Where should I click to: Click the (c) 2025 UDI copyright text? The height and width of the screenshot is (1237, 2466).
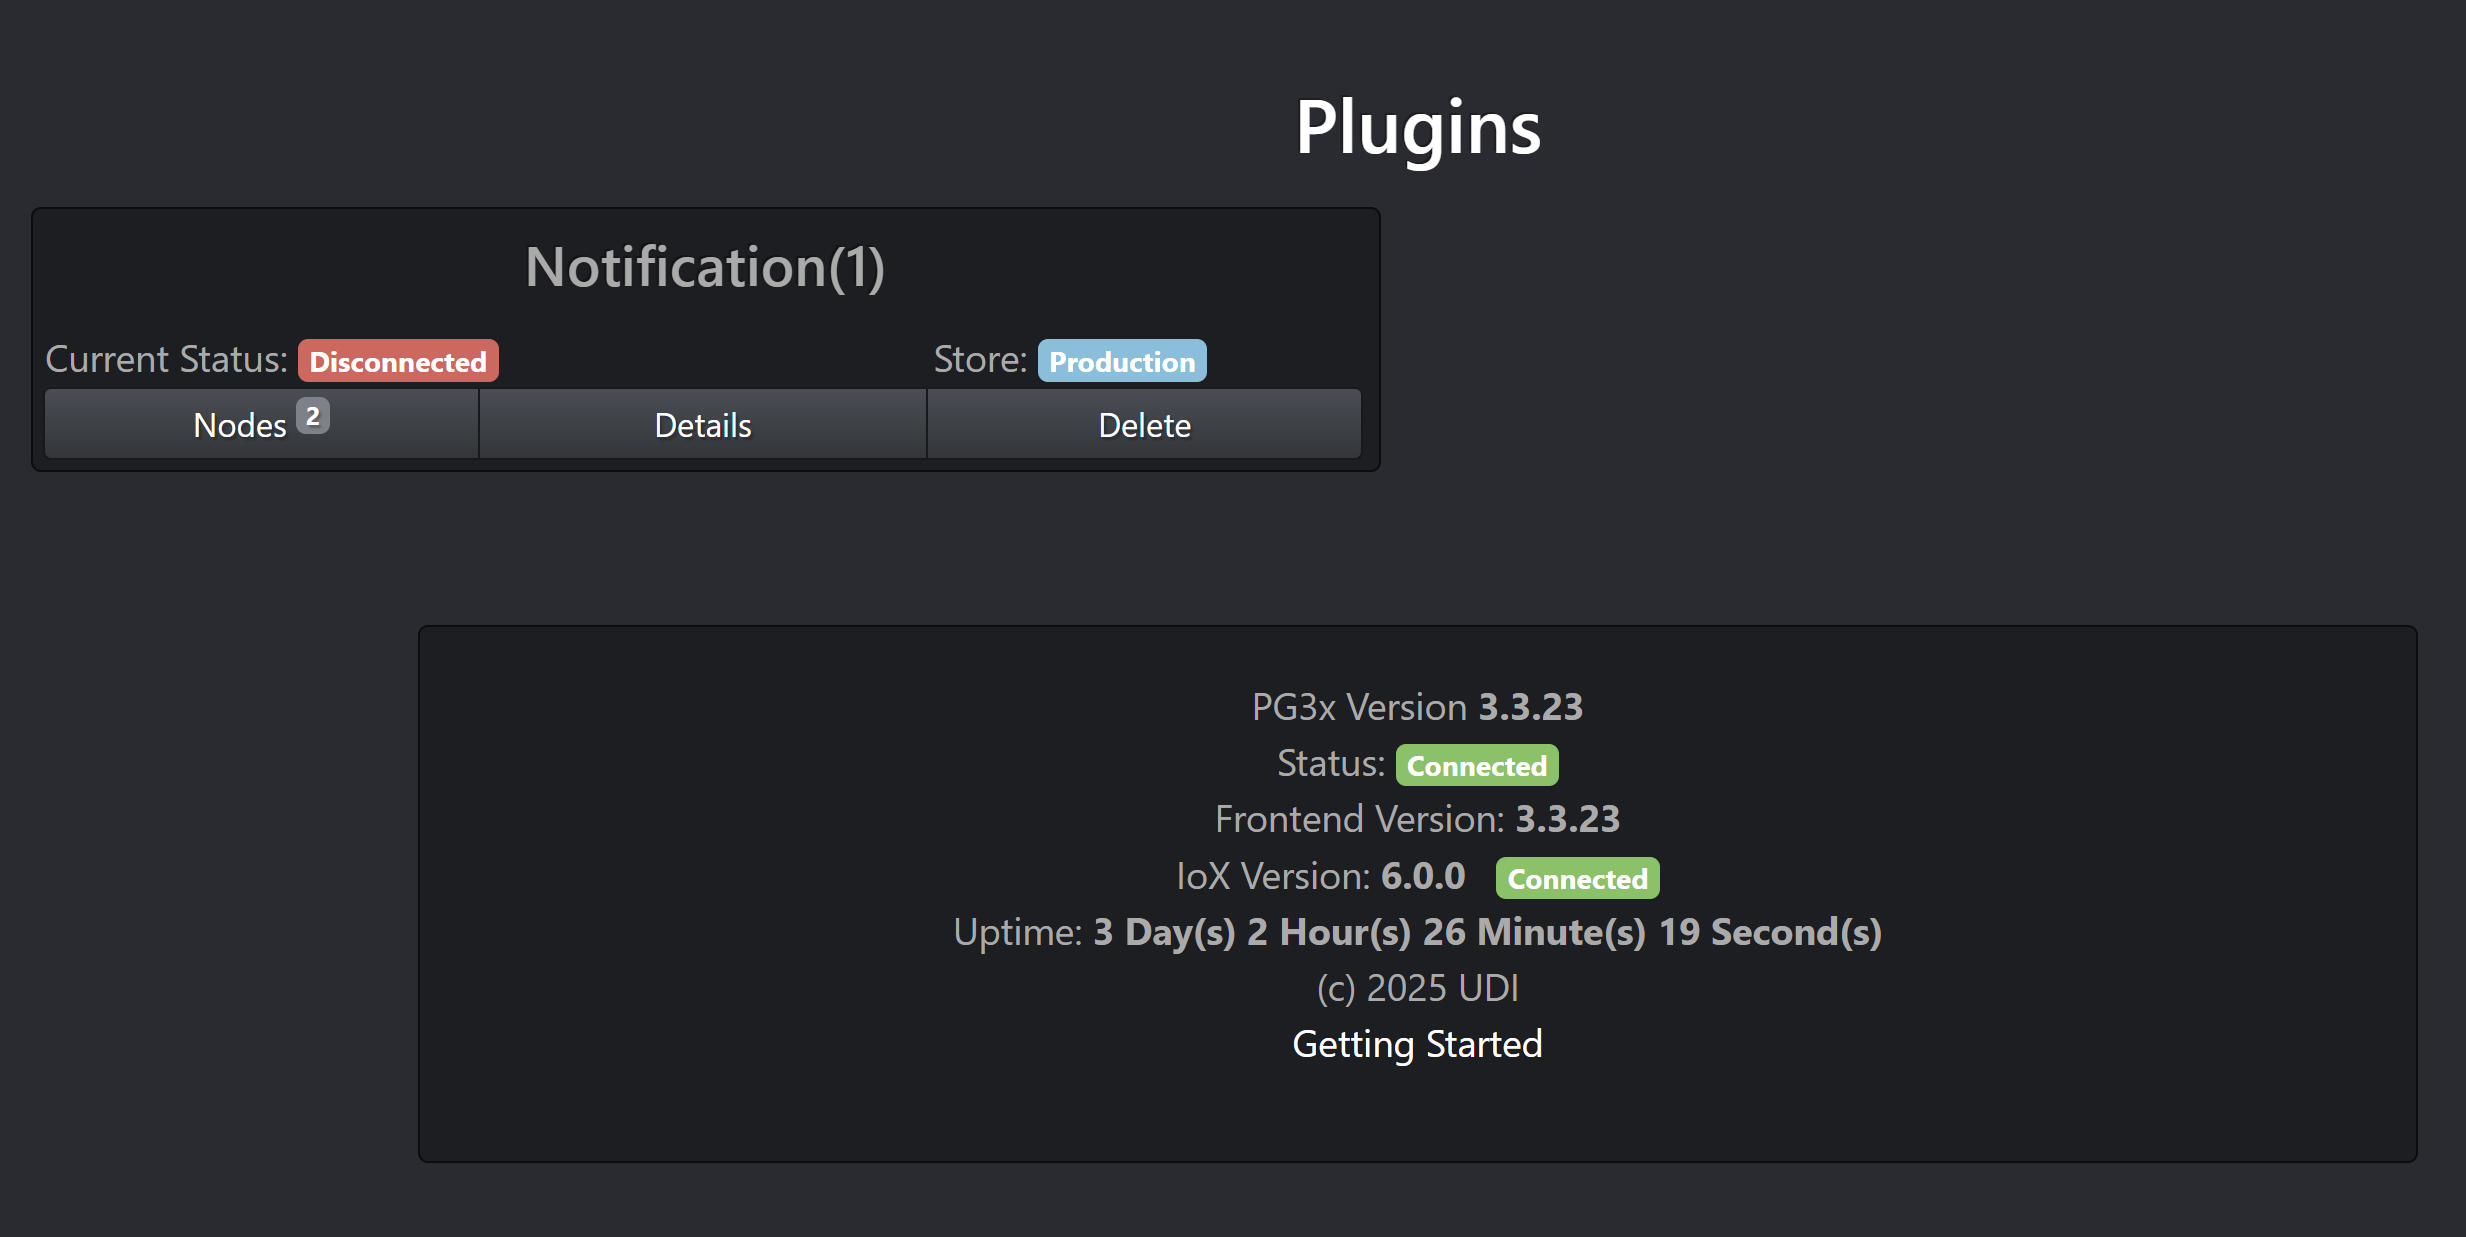pyautogui.click(x=1417, y=988)
